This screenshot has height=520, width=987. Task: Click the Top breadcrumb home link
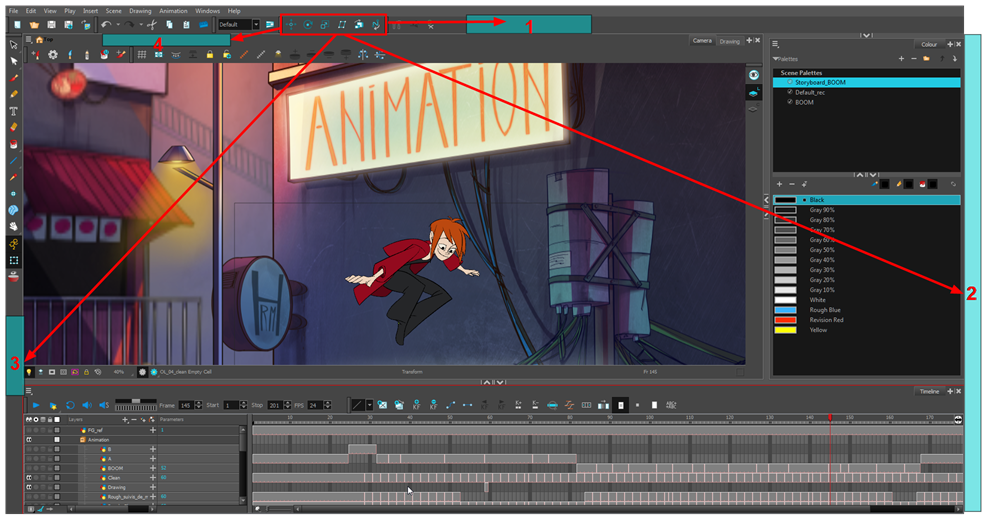pos(44,40)
